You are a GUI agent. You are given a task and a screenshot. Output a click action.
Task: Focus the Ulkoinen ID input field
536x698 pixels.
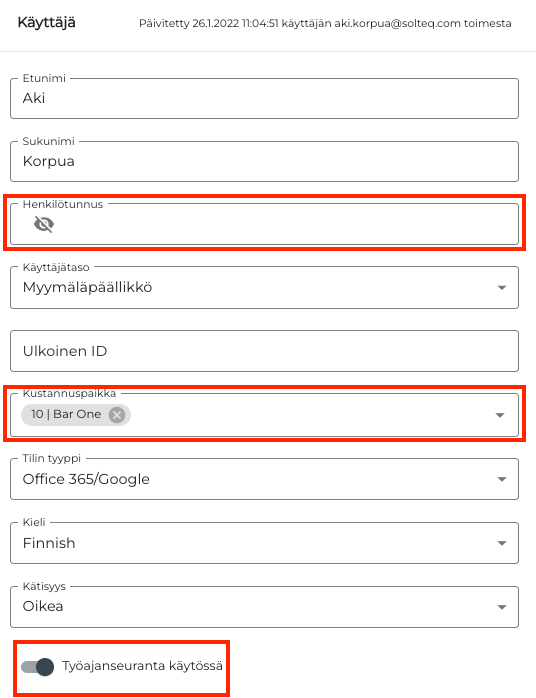point(264,351)
